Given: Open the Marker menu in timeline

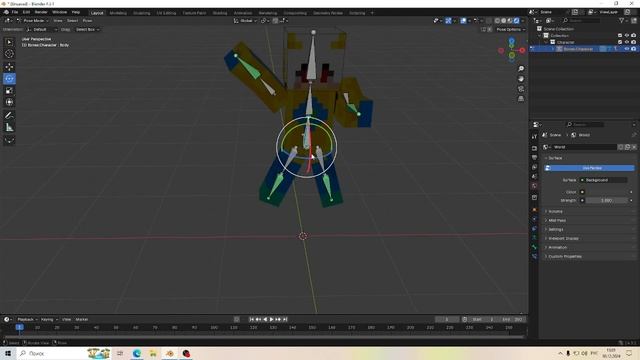Looking at the screenshot, I should pos(82,320).
